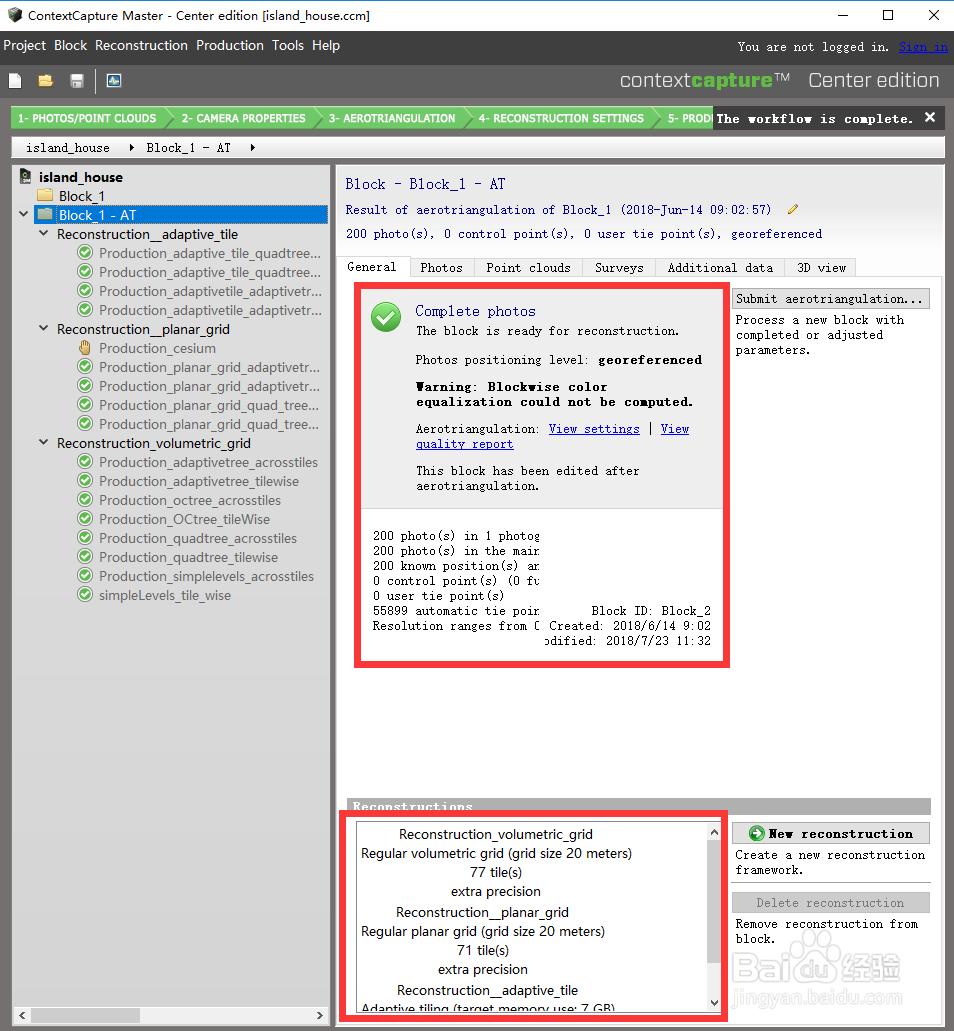Click the large green Complete photos checkmark
Viewport: 954px width, 1031px height.
pyautogui.click(x=386, y=317)
